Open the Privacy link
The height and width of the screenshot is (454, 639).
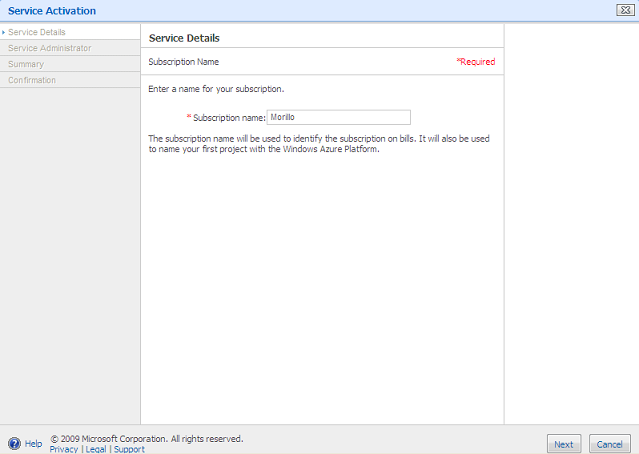(x=64, y=449)
